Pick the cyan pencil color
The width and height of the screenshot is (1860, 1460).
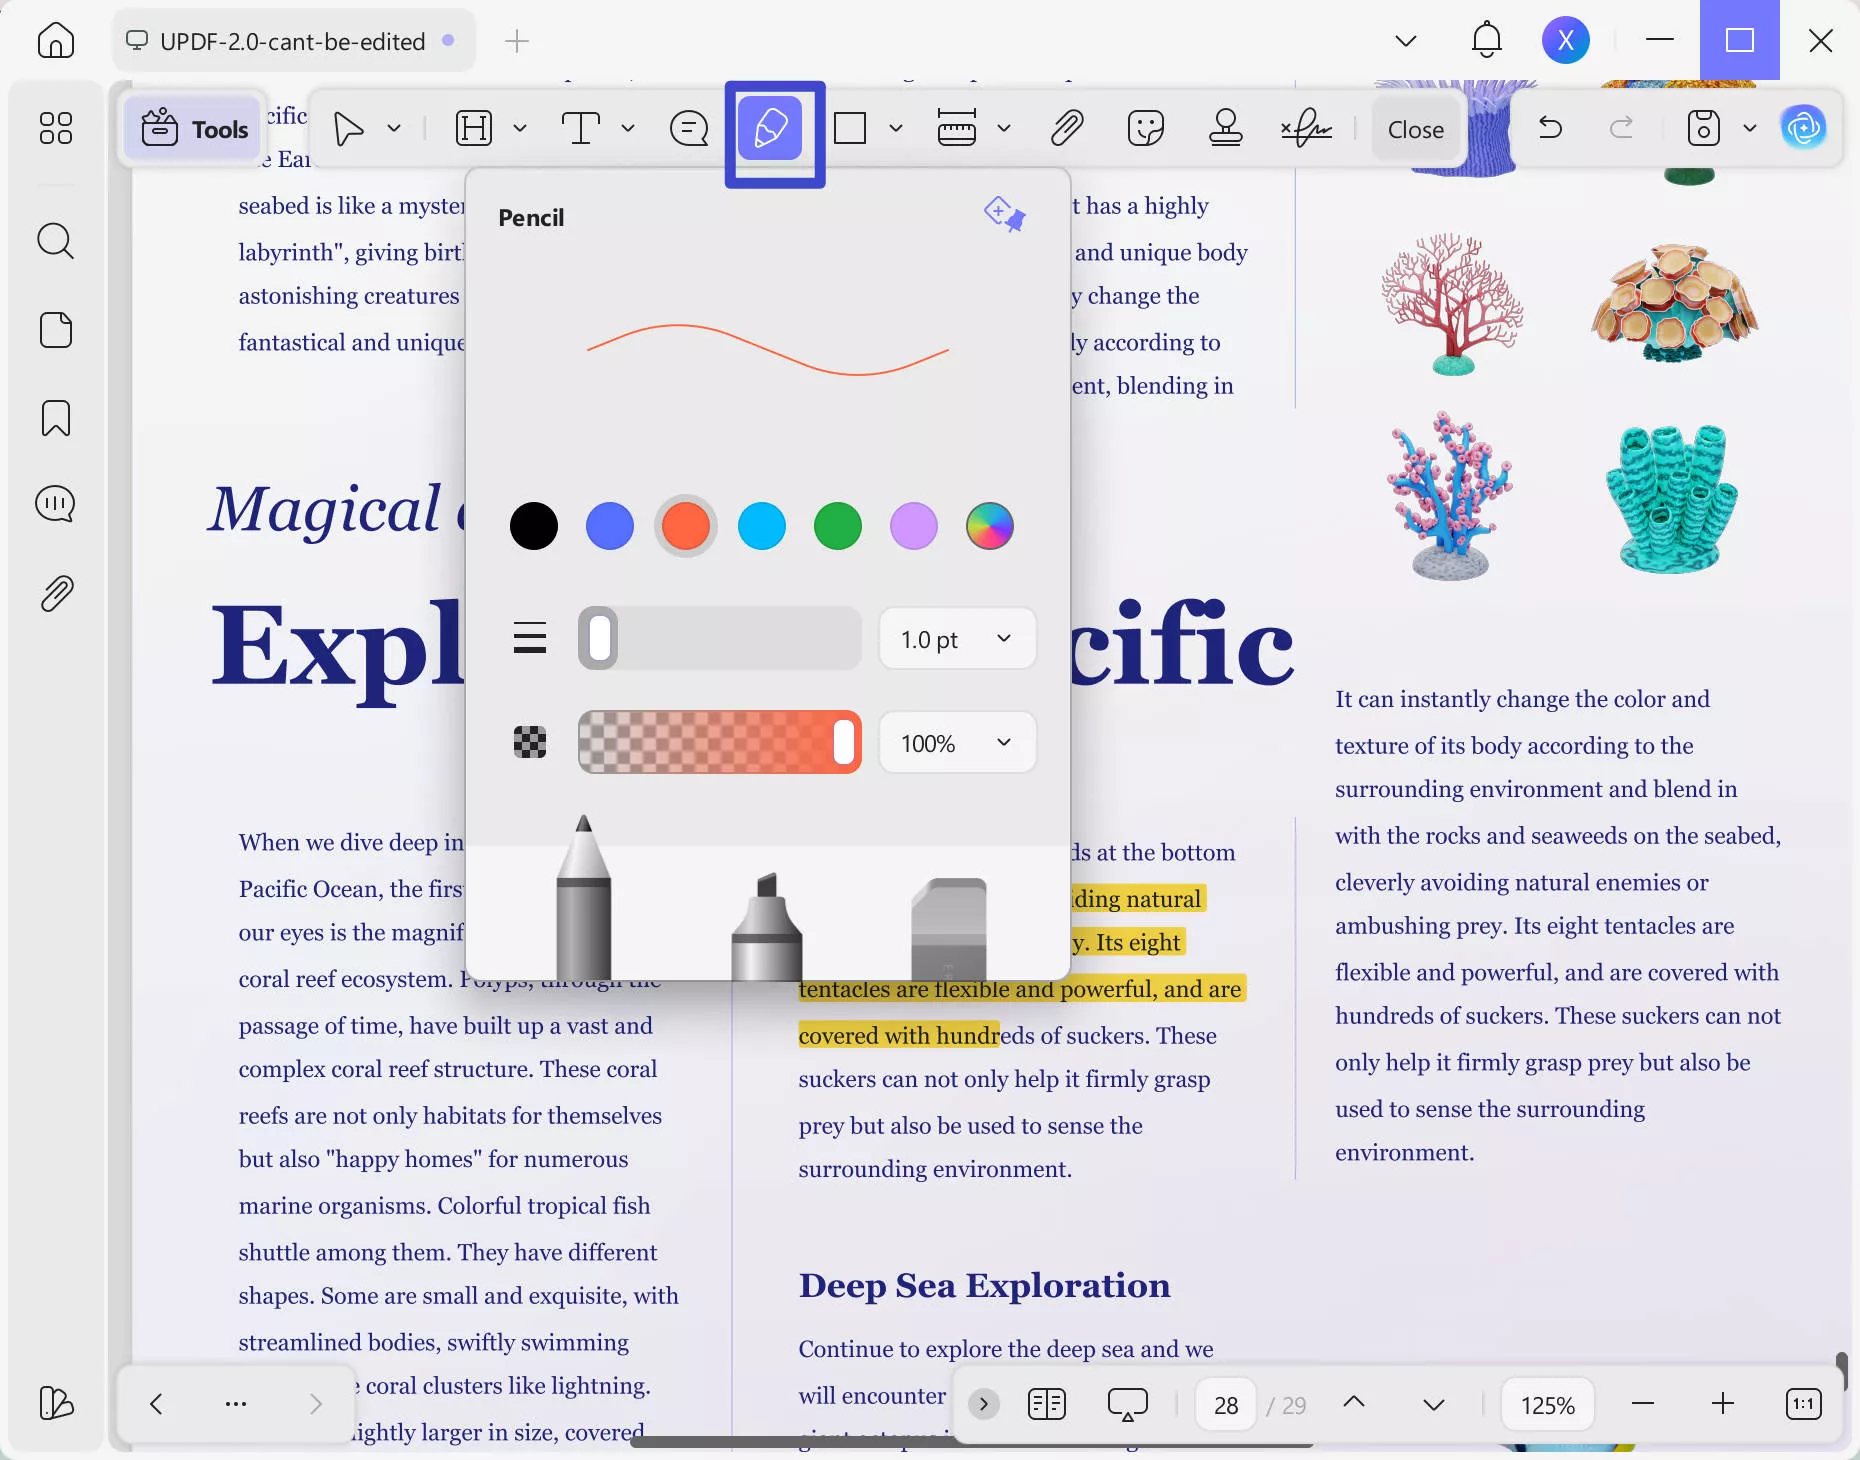[762, 526]
